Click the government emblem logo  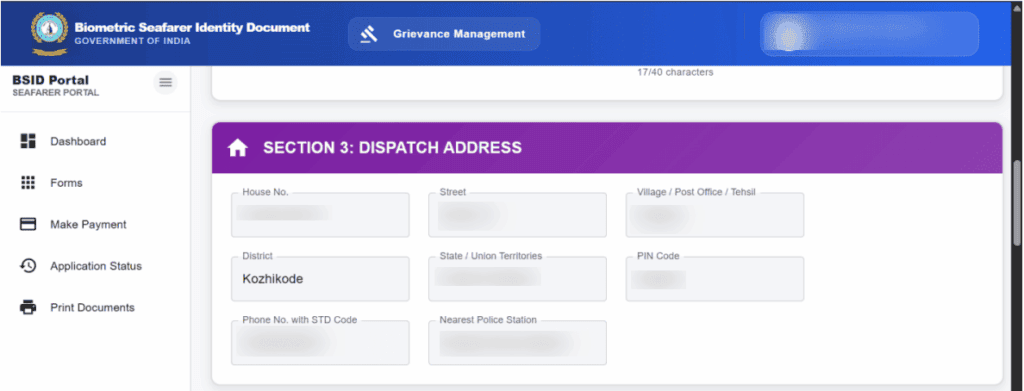pyautogui.click(x=49, y=33)
